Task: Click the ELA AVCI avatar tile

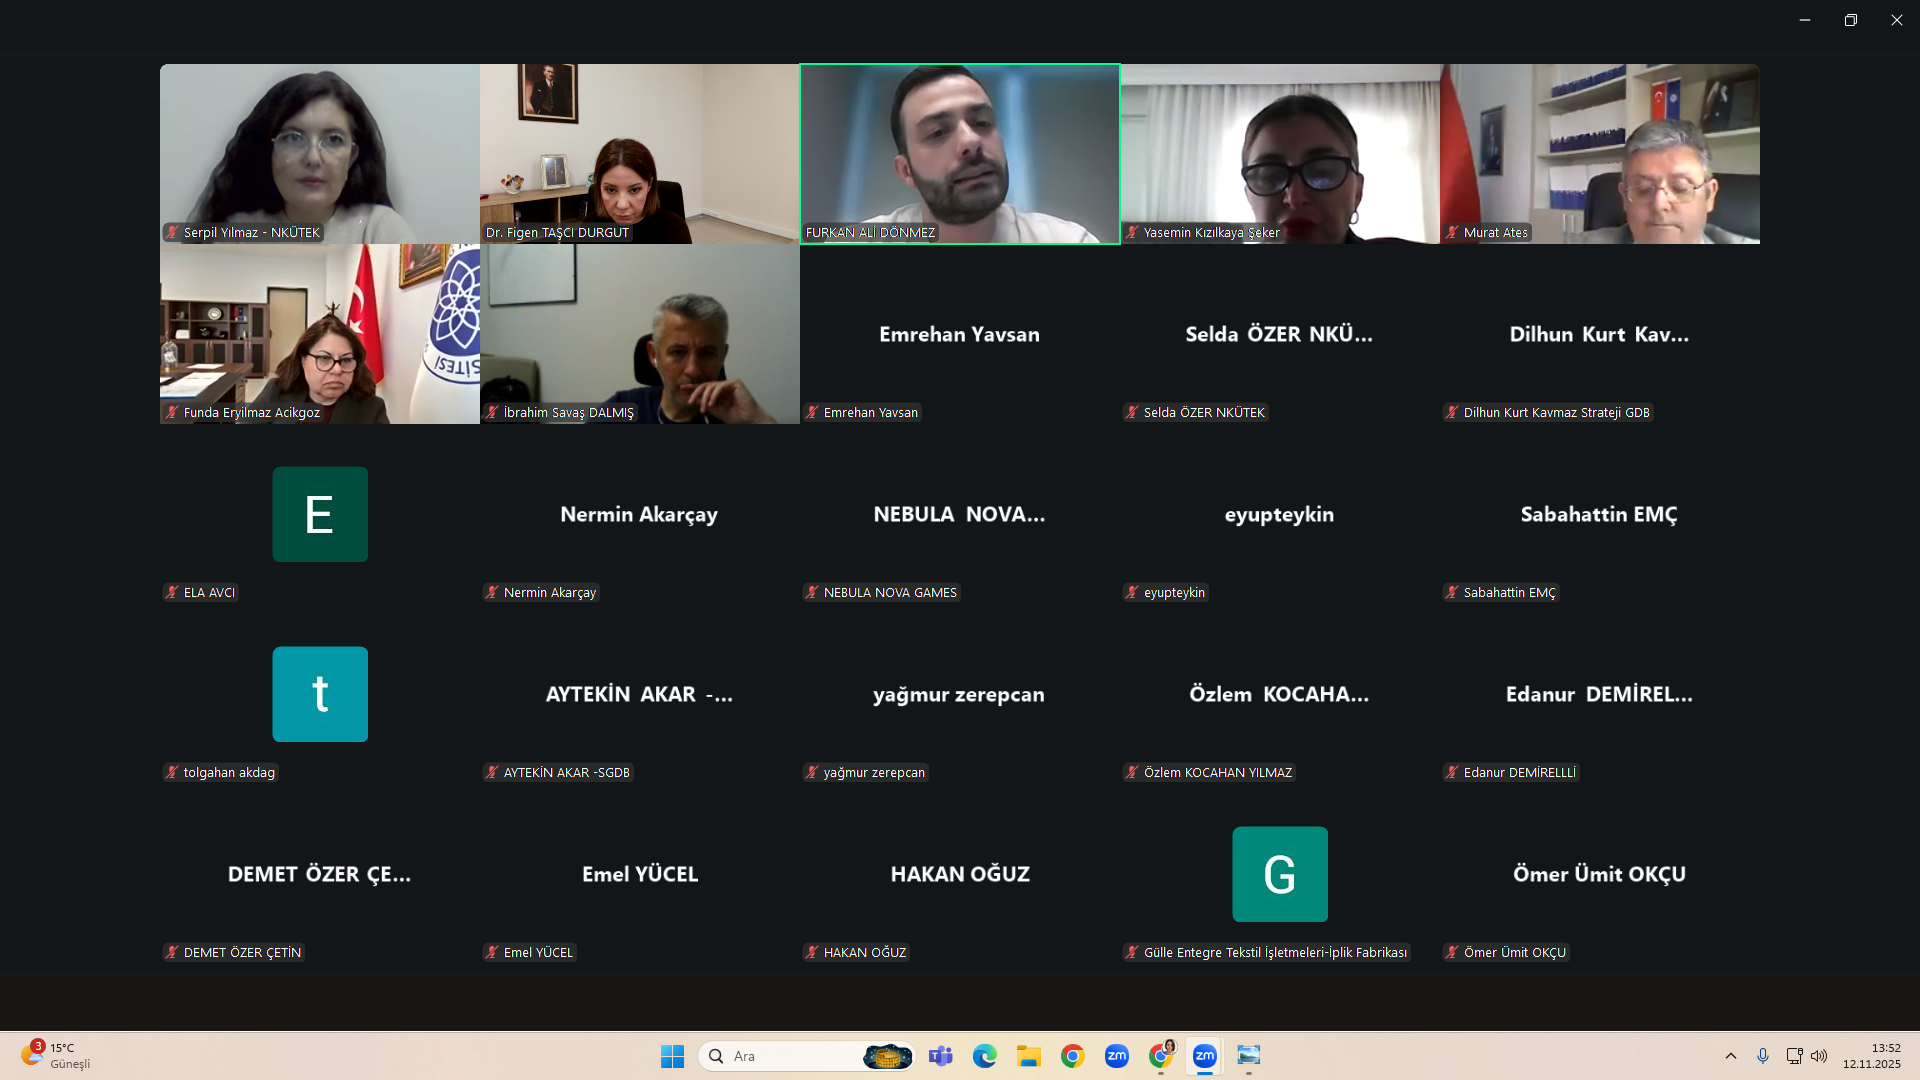Action: coord(320,514)
